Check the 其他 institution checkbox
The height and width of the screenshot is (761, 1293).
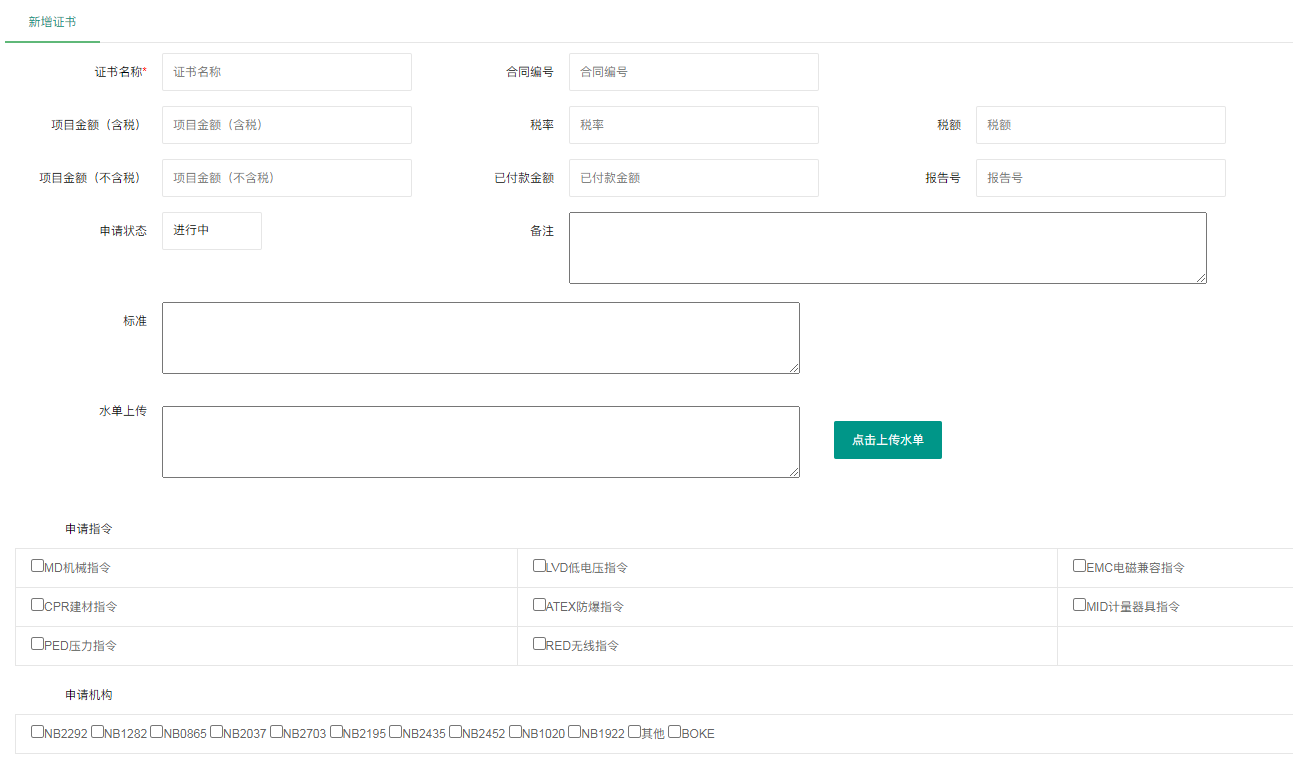(x=635, y=732)
